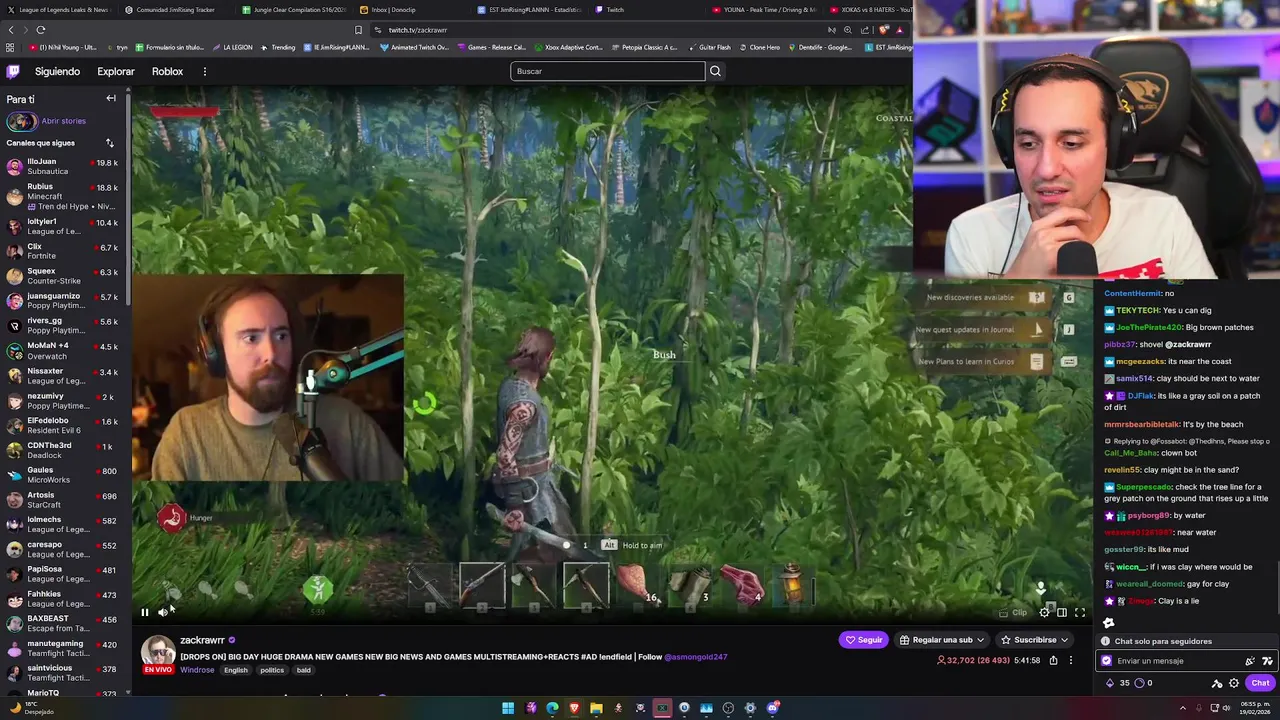Send message with Chat button

[1260, 683]
